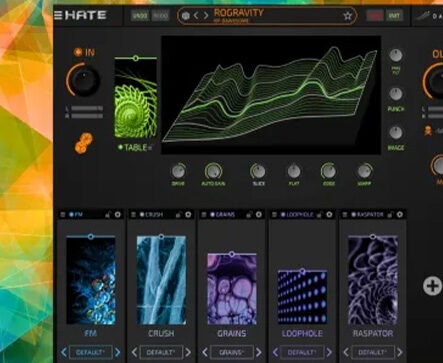Open the LOOPHOLE module settings gear

[x=329, y=215]
